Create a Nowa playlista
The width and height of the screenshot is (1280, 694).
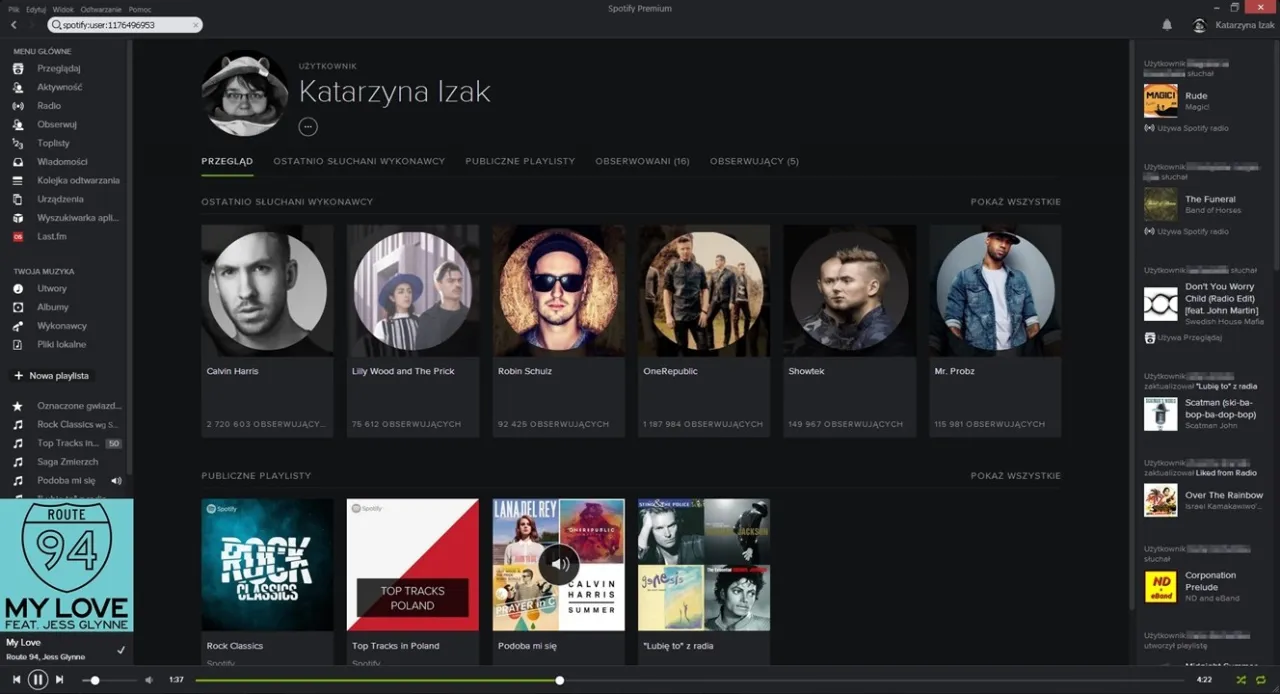52,376
